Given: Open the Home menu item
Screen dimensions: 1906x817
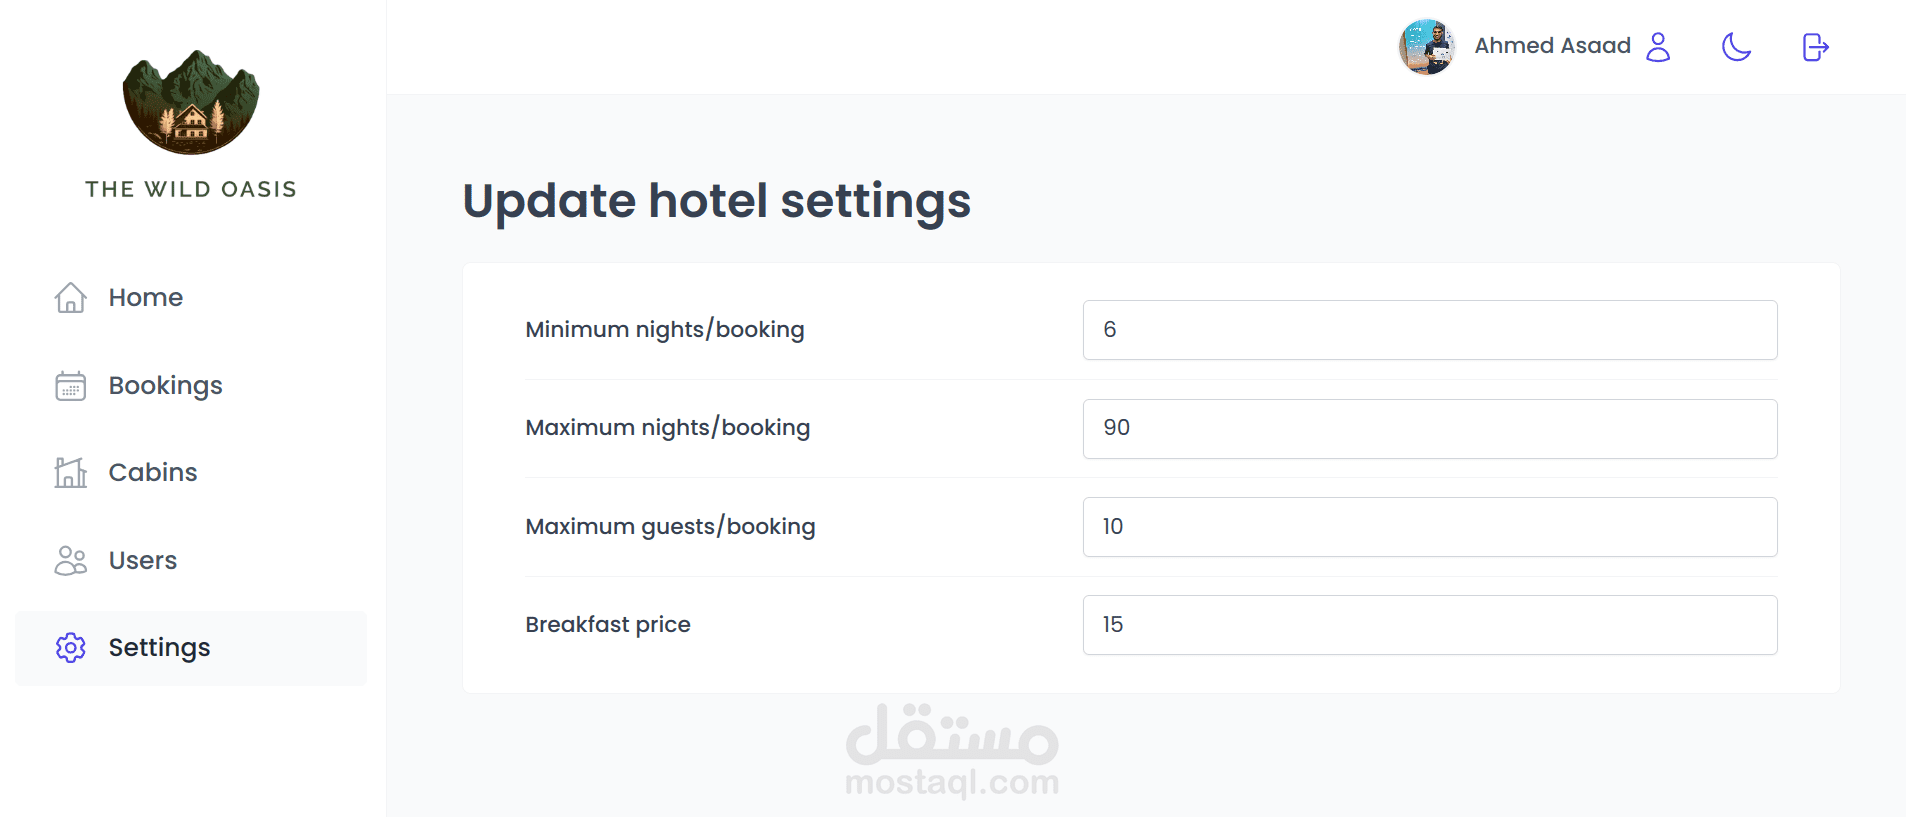Looking at the screenshot, I should click(x=146, y=297).
